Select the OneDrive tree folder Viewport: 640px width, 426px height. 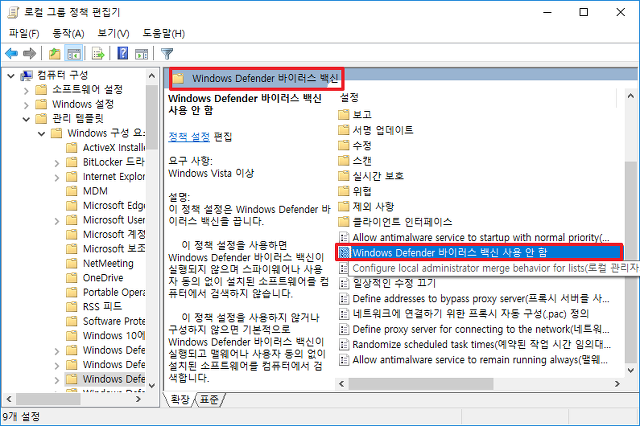pos(95,278)
